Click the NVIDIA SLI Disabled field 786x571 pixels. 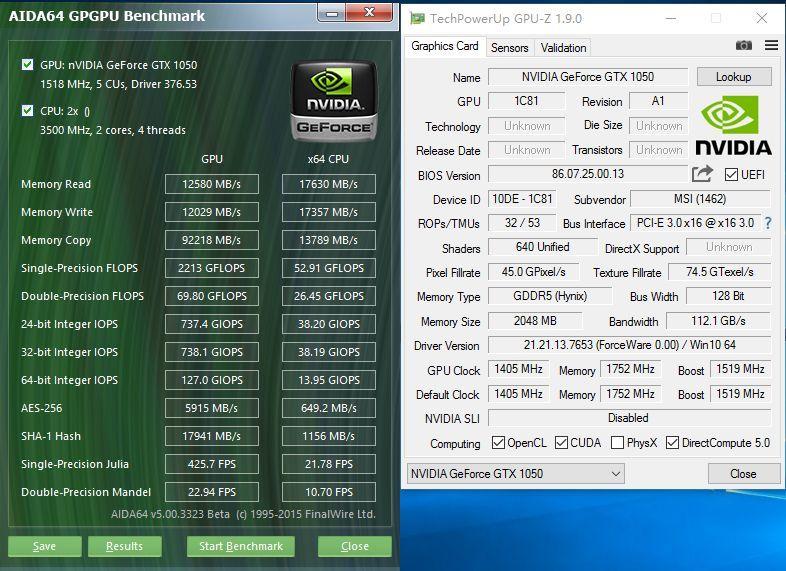tap(630, 418)
